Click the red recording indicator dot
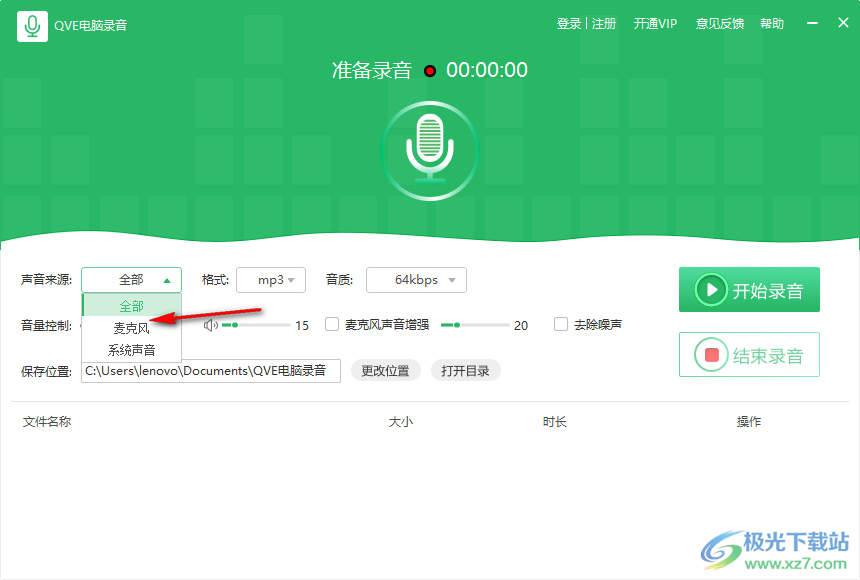Screen dimensions: 860x580 tap(430, 70)
